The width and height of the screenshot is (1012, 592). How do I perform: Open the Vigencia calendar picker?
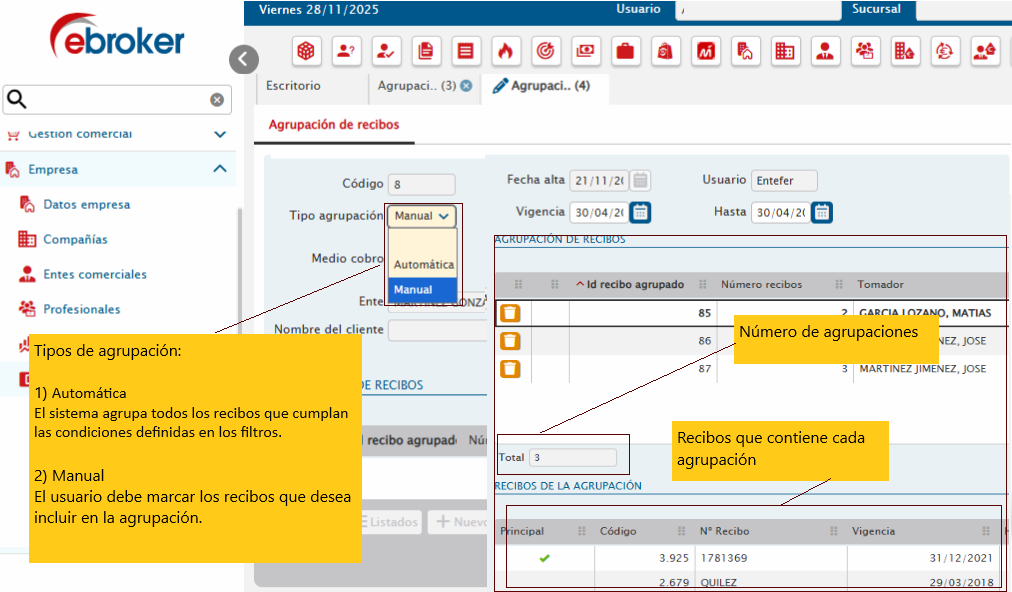coord(641,212)
